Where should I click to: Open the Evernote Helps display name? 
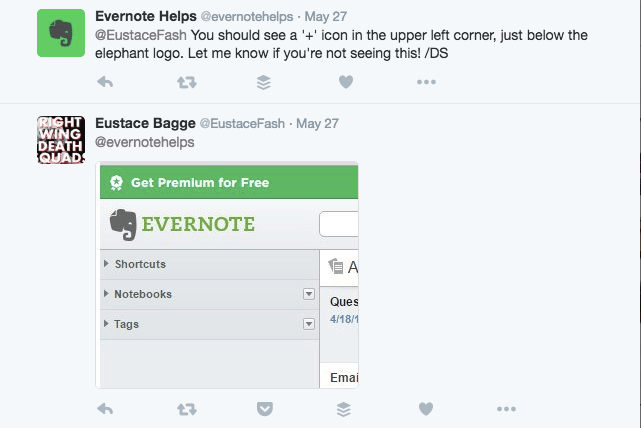(146, 16)
